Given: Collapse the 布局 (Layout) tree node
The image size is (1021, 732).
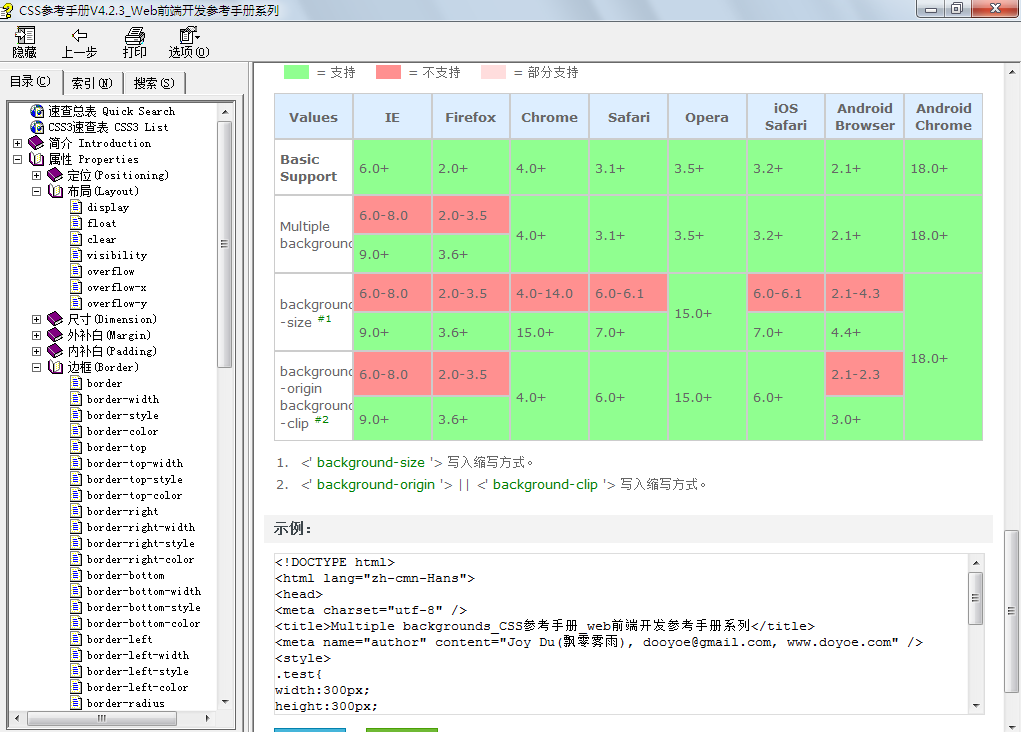Looking at the screenshot, I should click(x=36, y=191).
